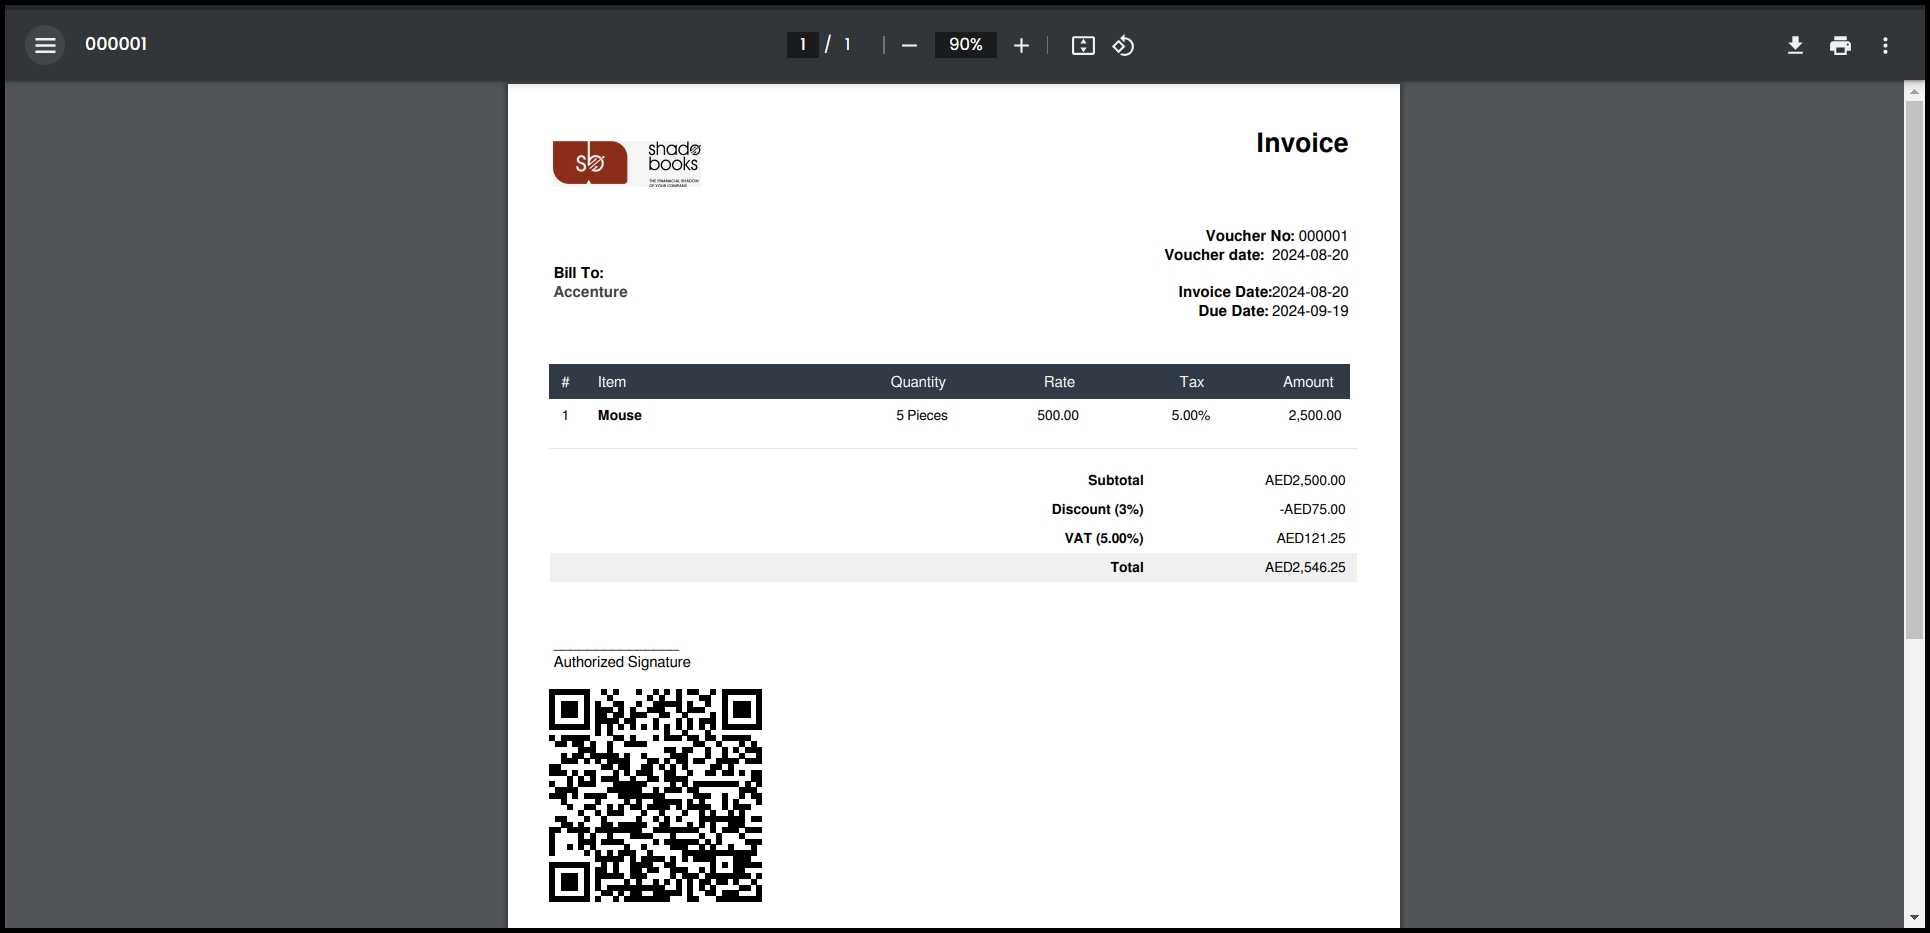Image resolution: width=1930 pixels, height=933 pixels.
Task: Open the more actions three-dot menu
Action: pos(1885,45)
